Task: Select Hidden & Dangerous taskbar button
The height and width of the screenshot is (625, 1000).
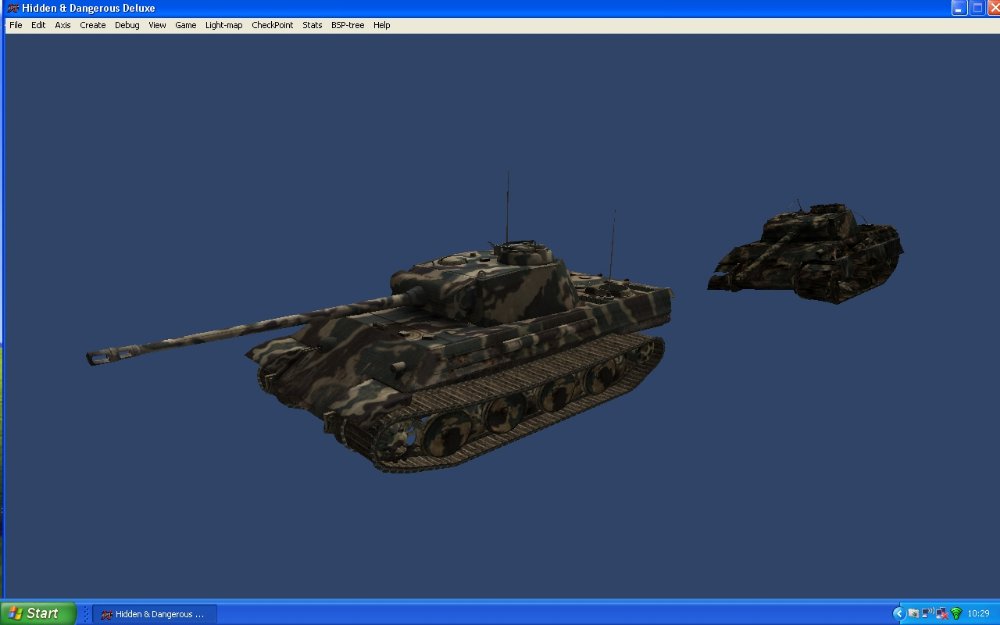Action: pyautogui.click(x=155, y=614)
